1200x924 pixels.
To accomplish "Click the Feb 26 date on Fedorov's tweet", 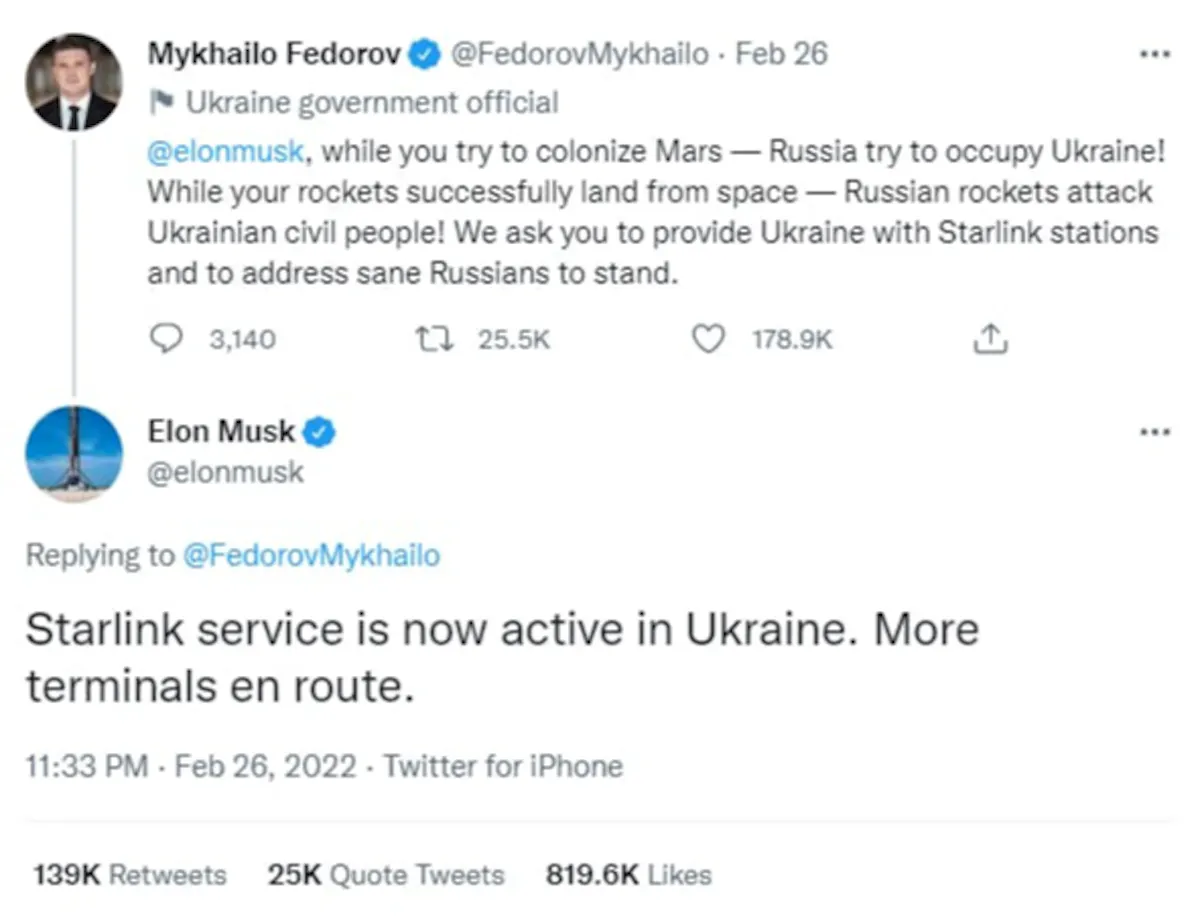I will (781, 54).
